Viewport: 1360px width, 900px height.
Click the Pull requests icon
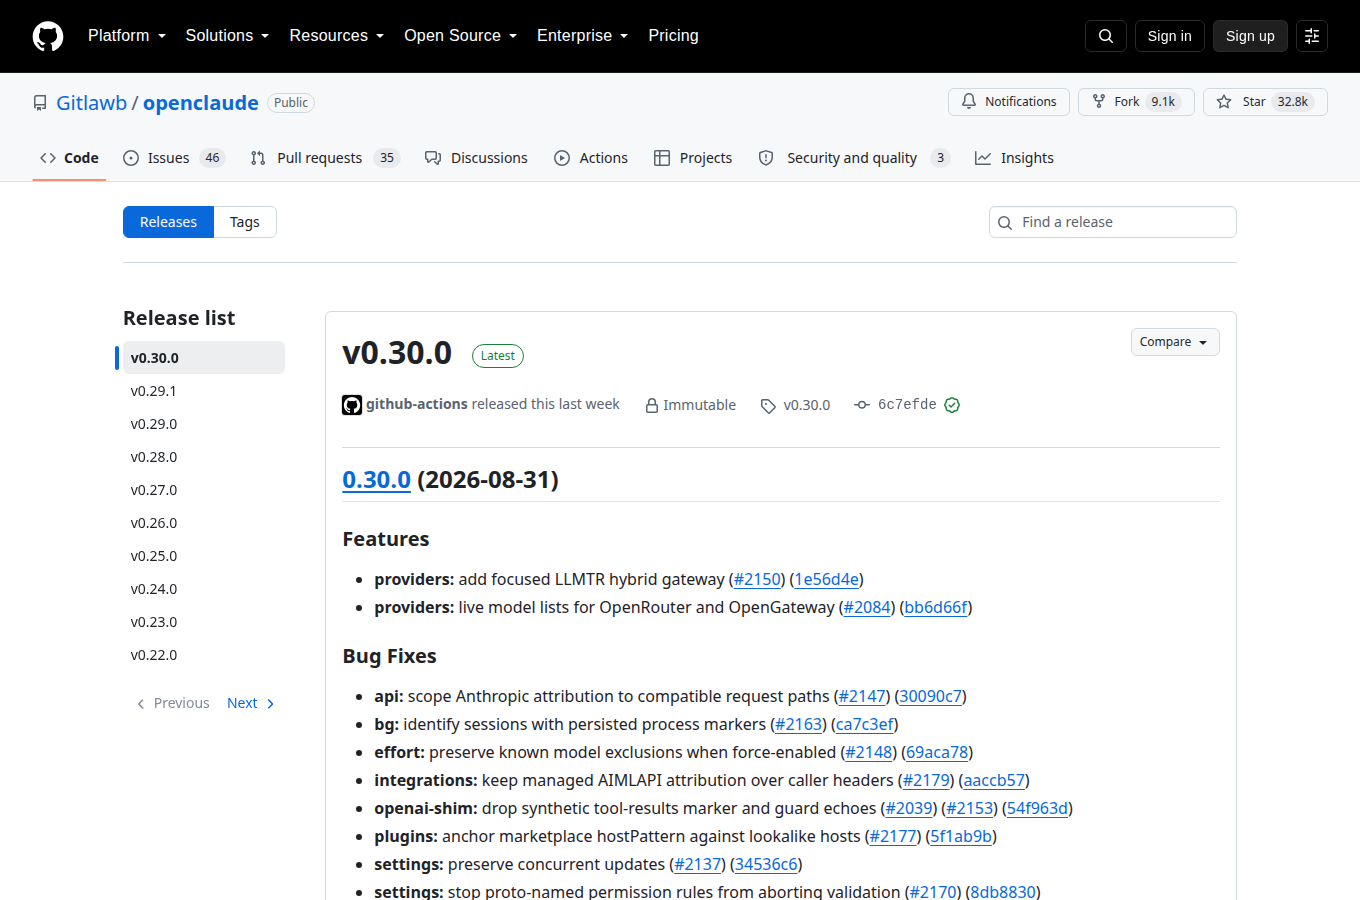[258, 158]
